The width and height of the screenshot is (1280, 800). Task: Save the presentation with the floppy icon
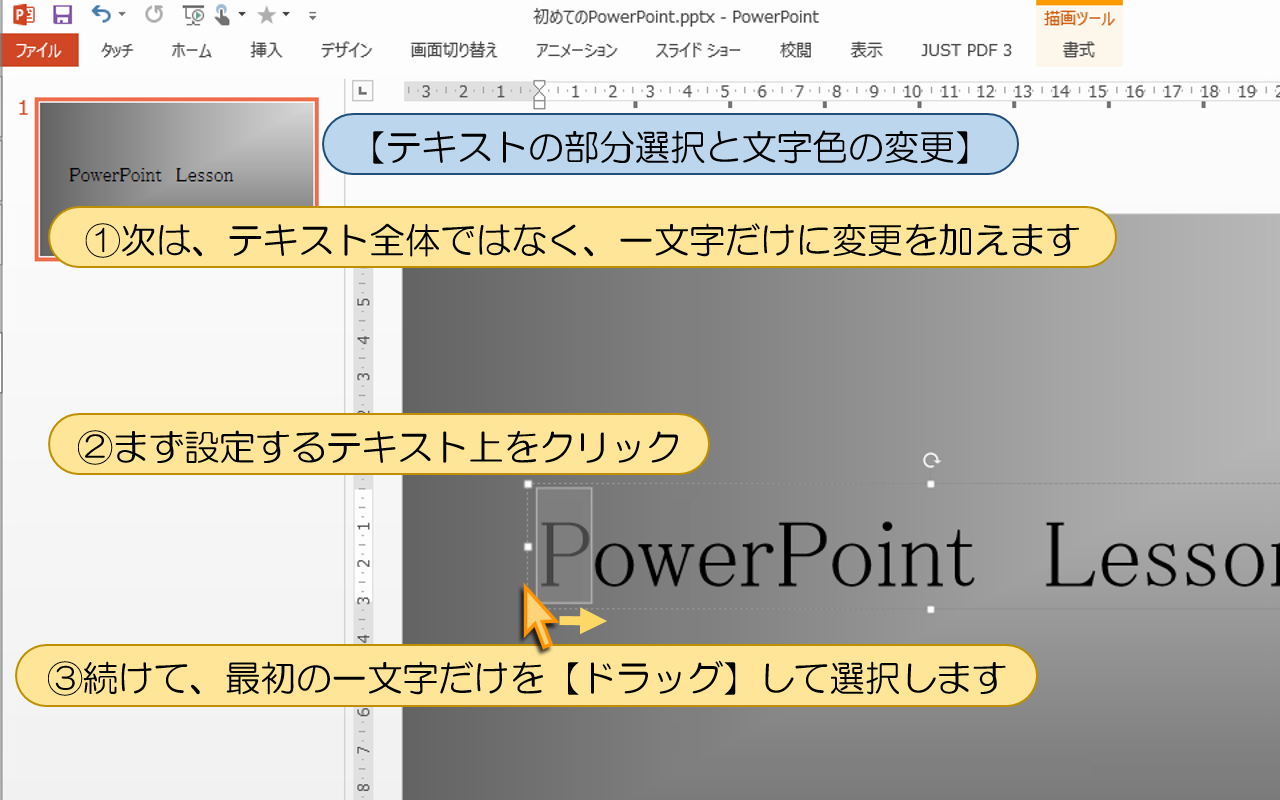pos(62,15)
